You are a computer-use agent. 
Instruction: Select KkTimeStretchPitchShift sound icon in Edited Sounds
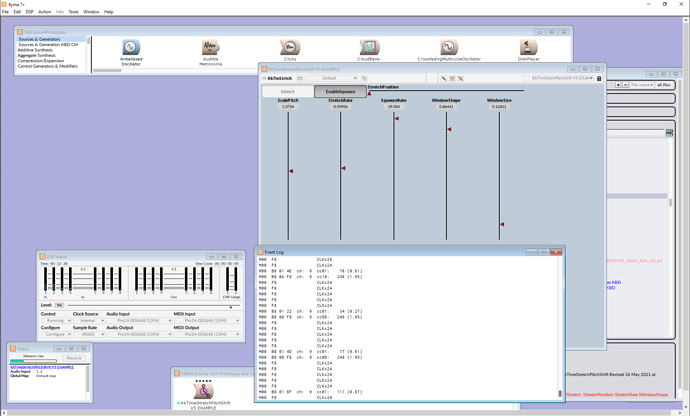pyautogui.click(x=203, y=391)
